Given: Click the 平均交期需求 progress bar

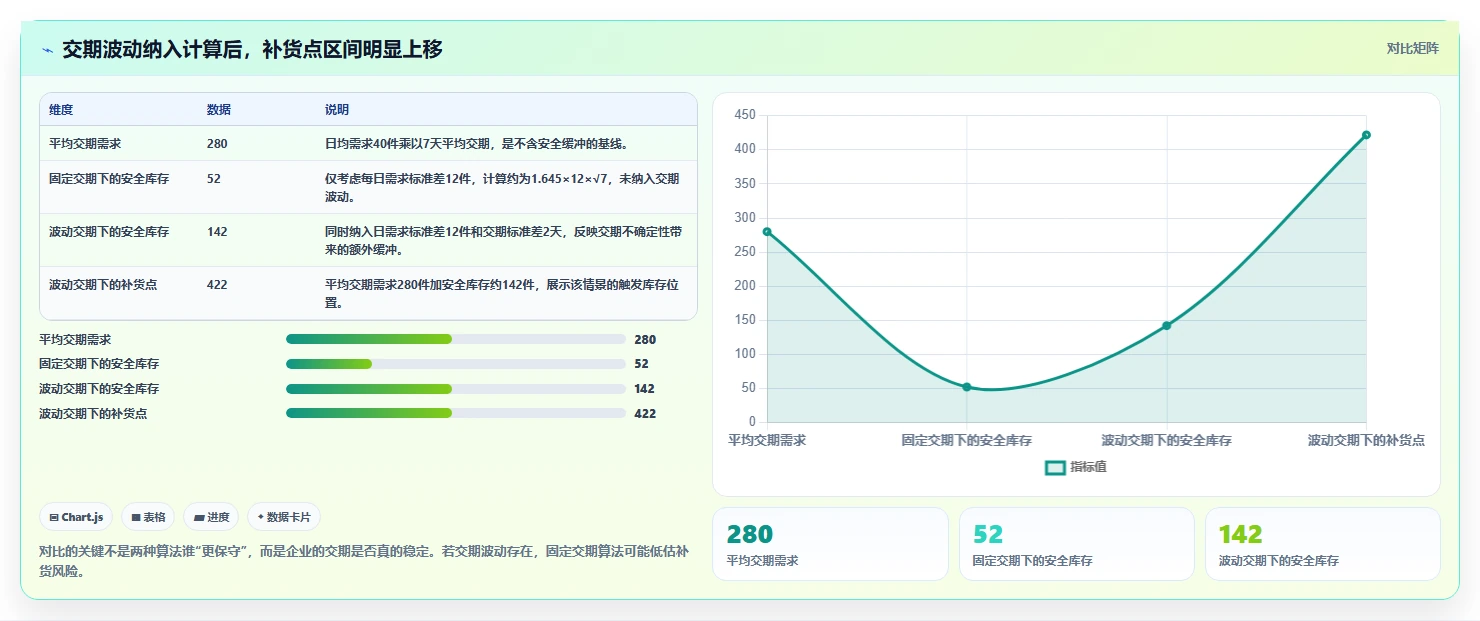Looking at the screenshot, I should click(x=455, y=339).
